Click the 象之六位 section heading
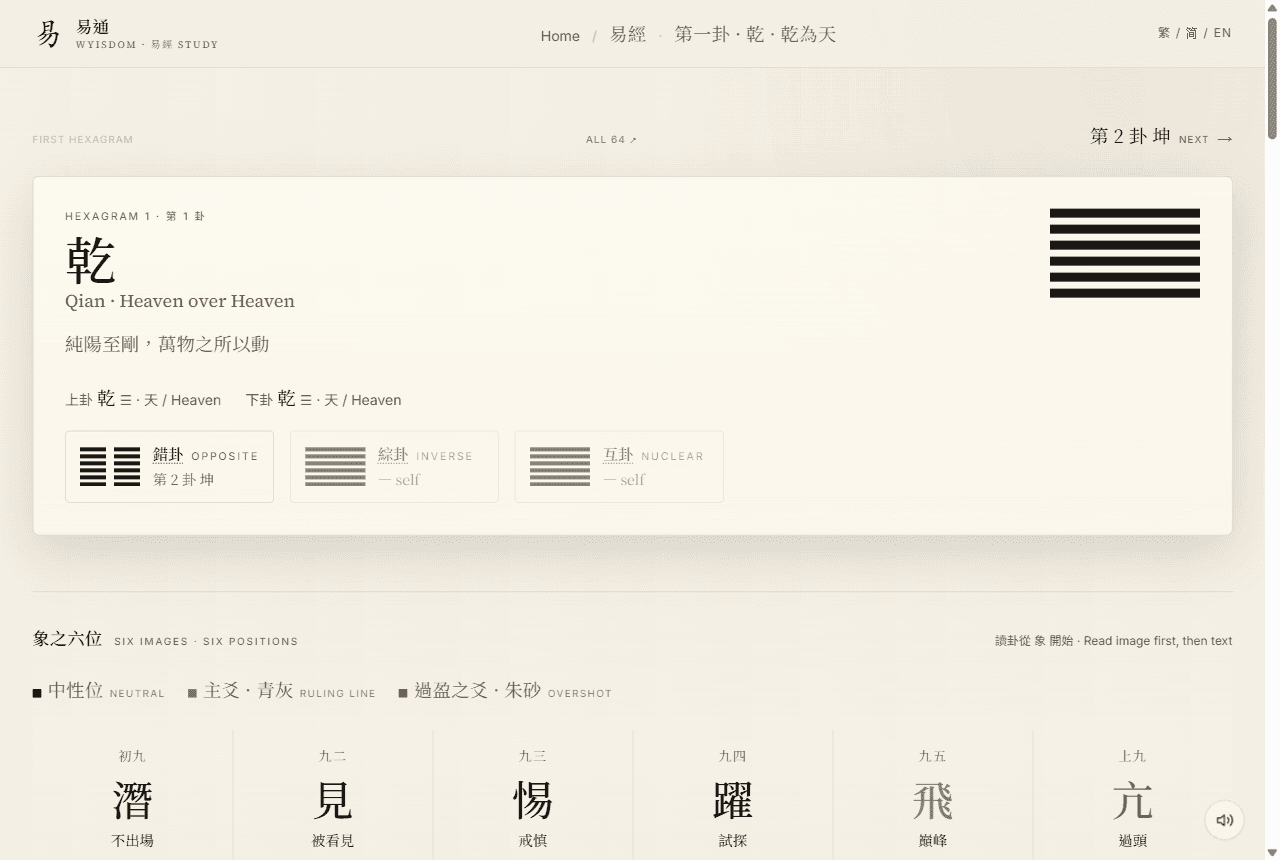The height and width of the screenshot is (860, 1280). [x=67, y=639]
